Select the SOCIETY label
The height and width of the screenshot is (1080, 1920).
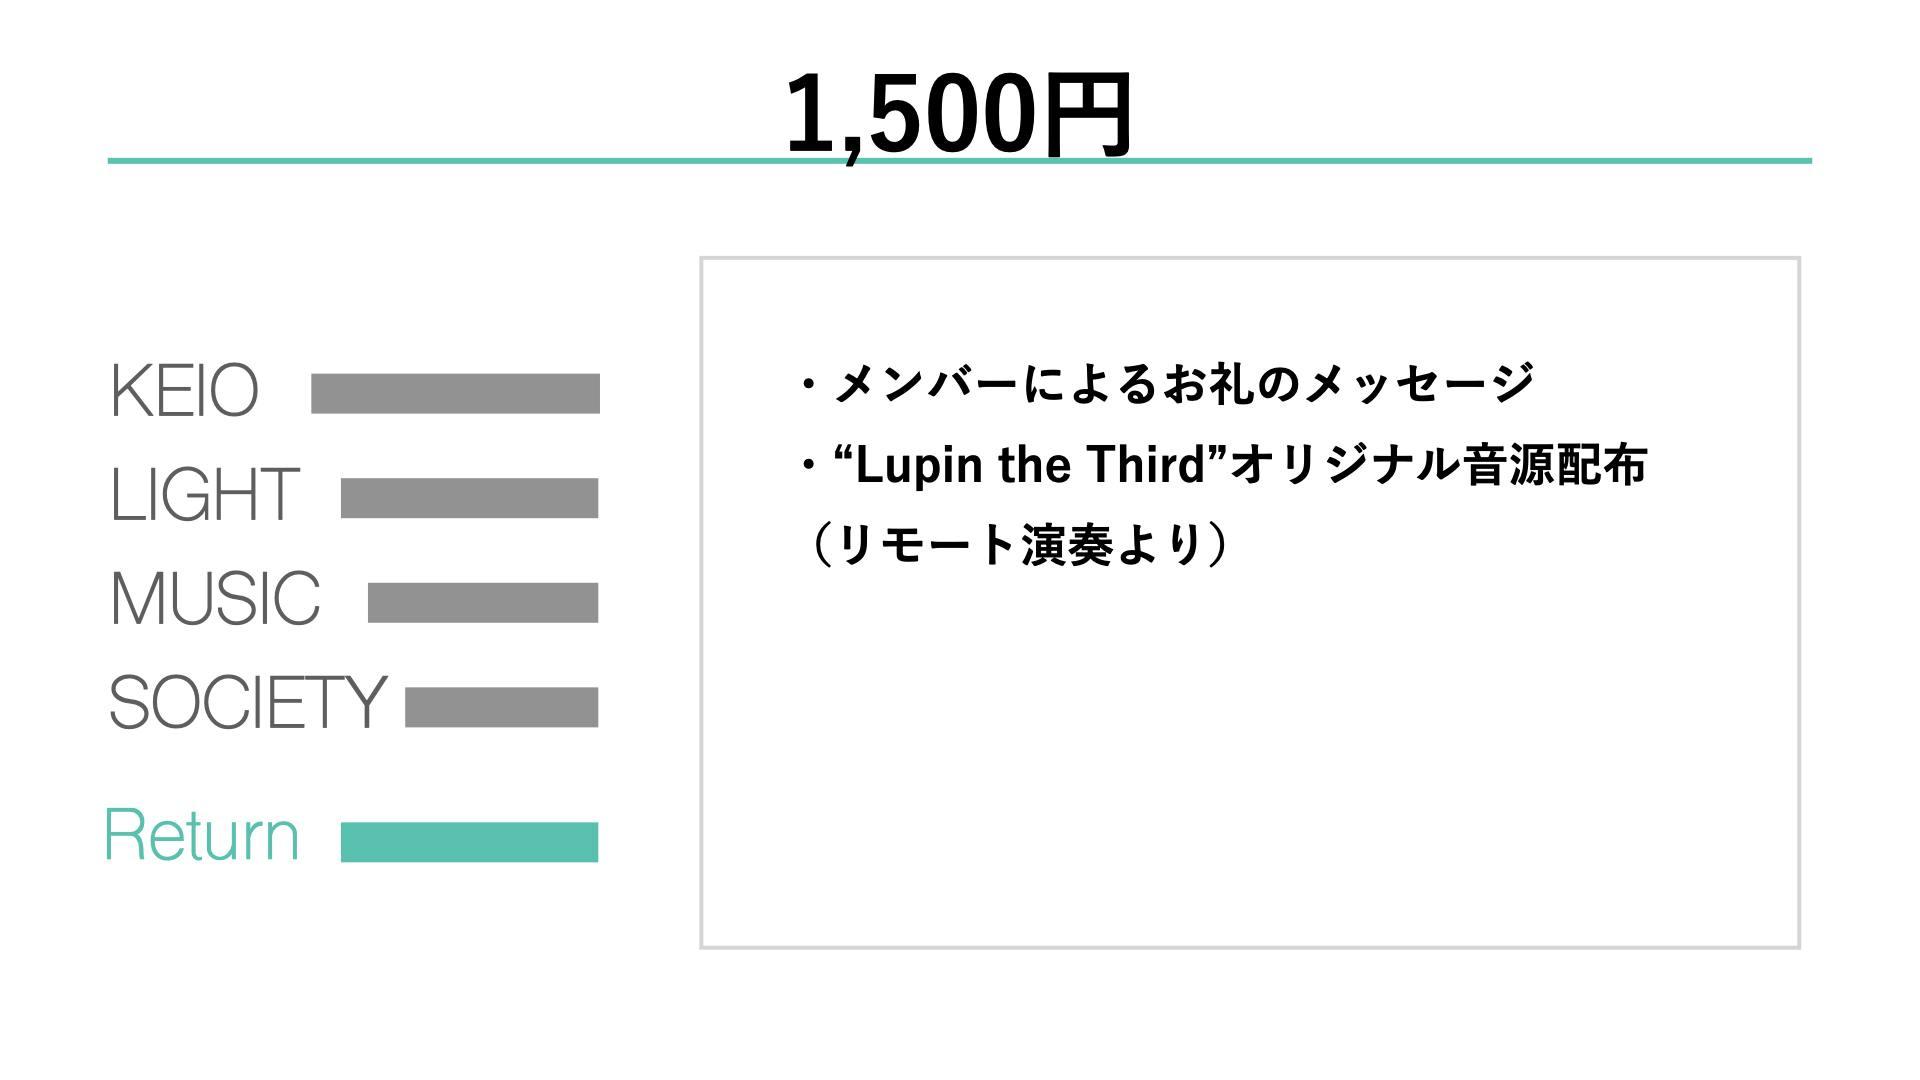point(247,702)
